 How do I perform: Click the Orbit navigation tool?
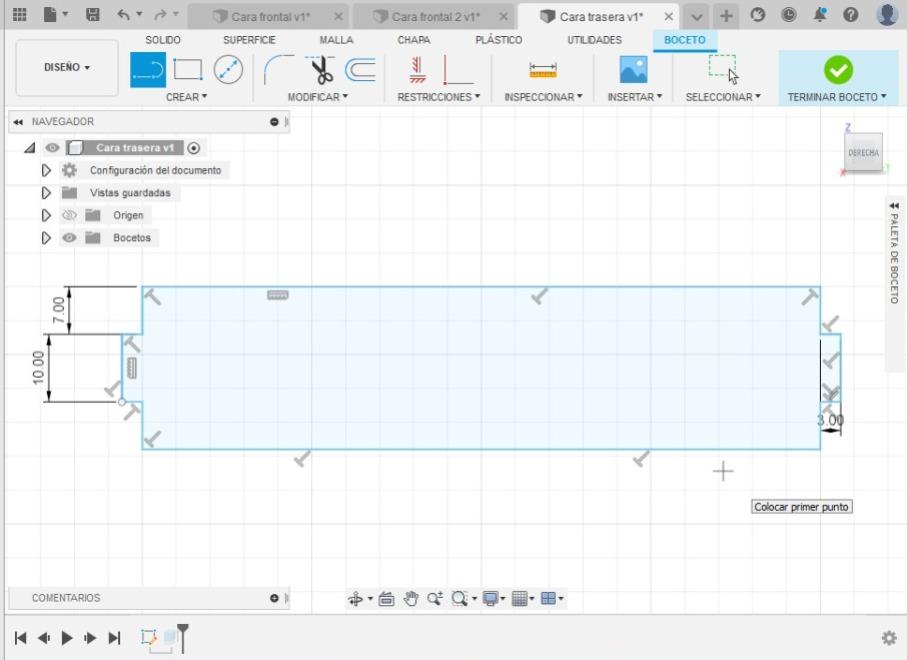point(355,599)
